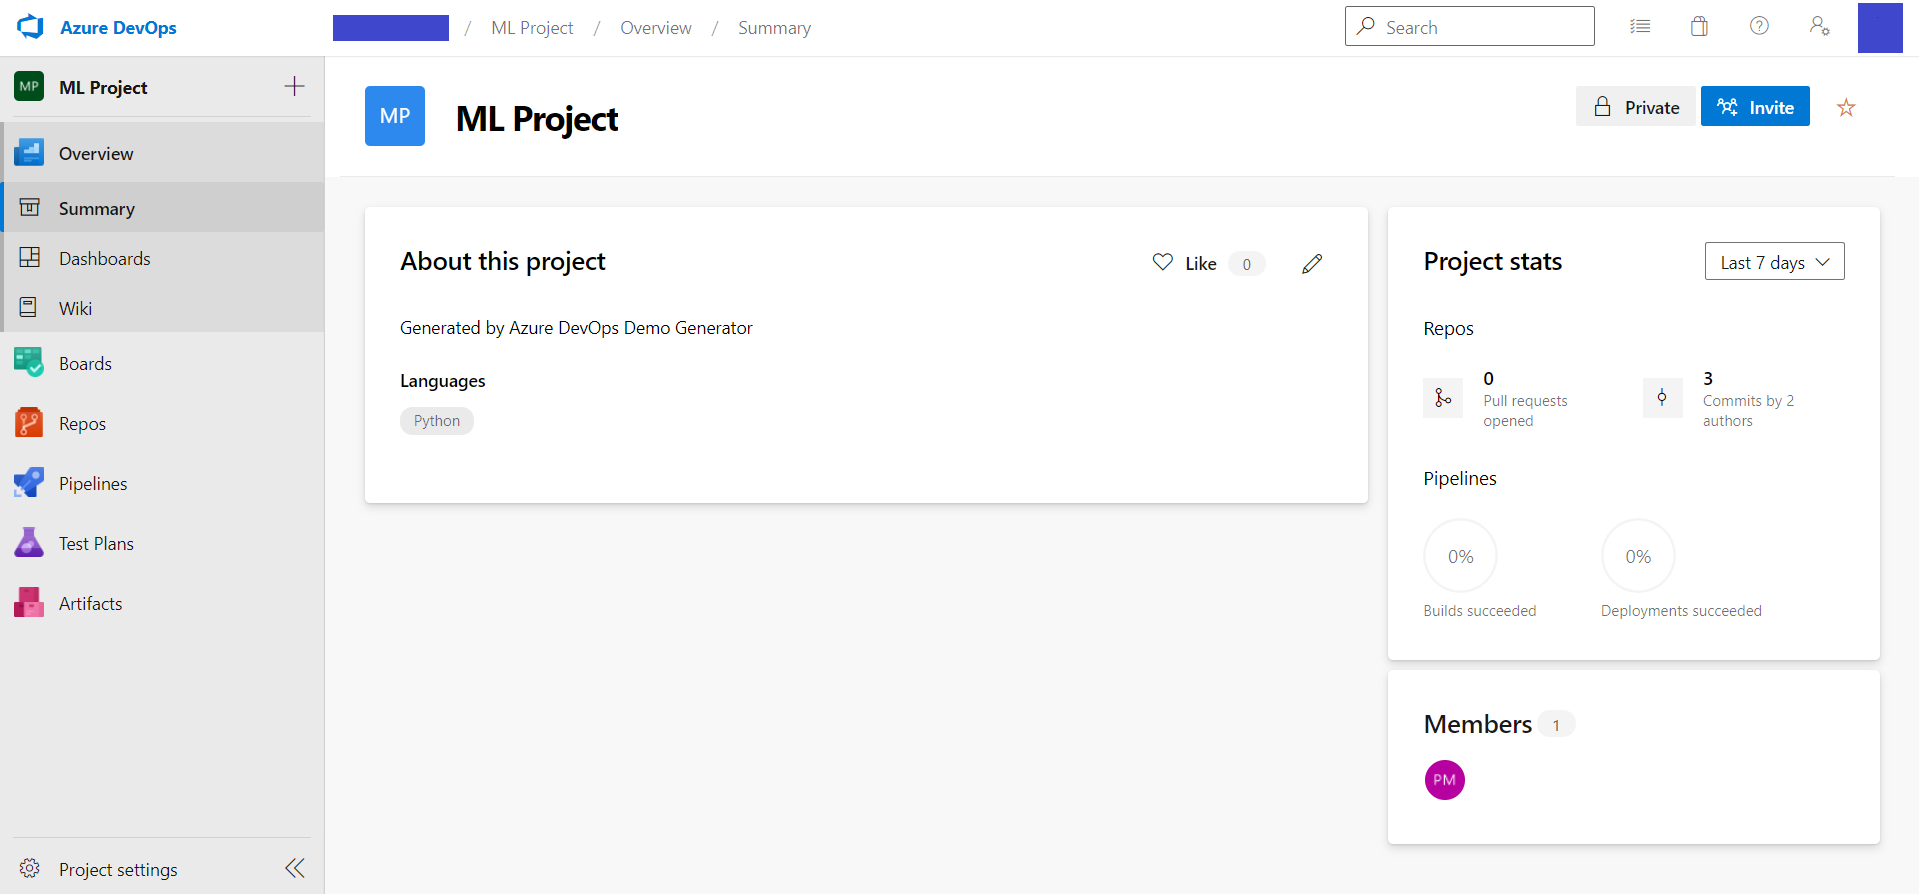Open User settings icon in header
This screenshot has height=894, width=1919.
coord(1819,26)
